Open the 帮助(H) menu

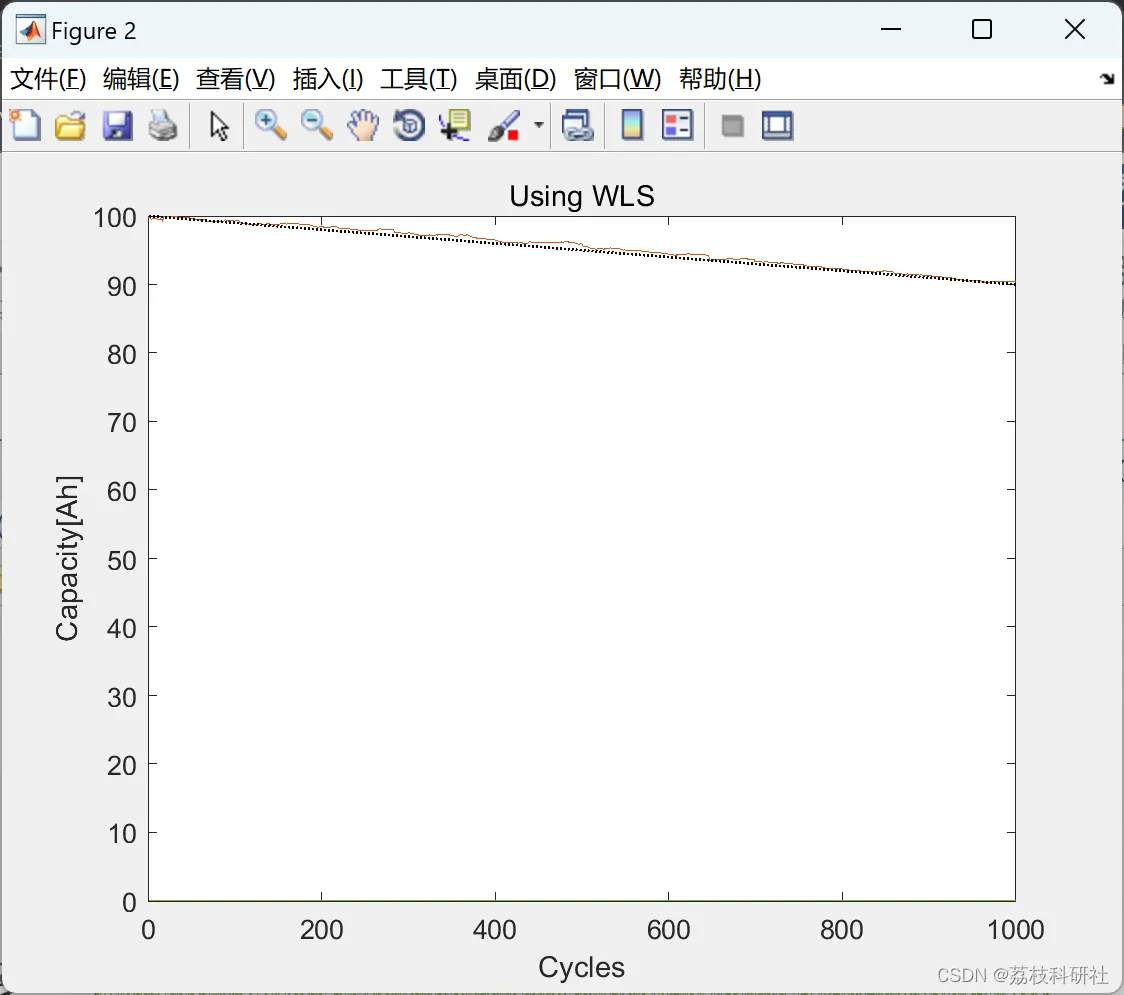(x=720, y=79)
